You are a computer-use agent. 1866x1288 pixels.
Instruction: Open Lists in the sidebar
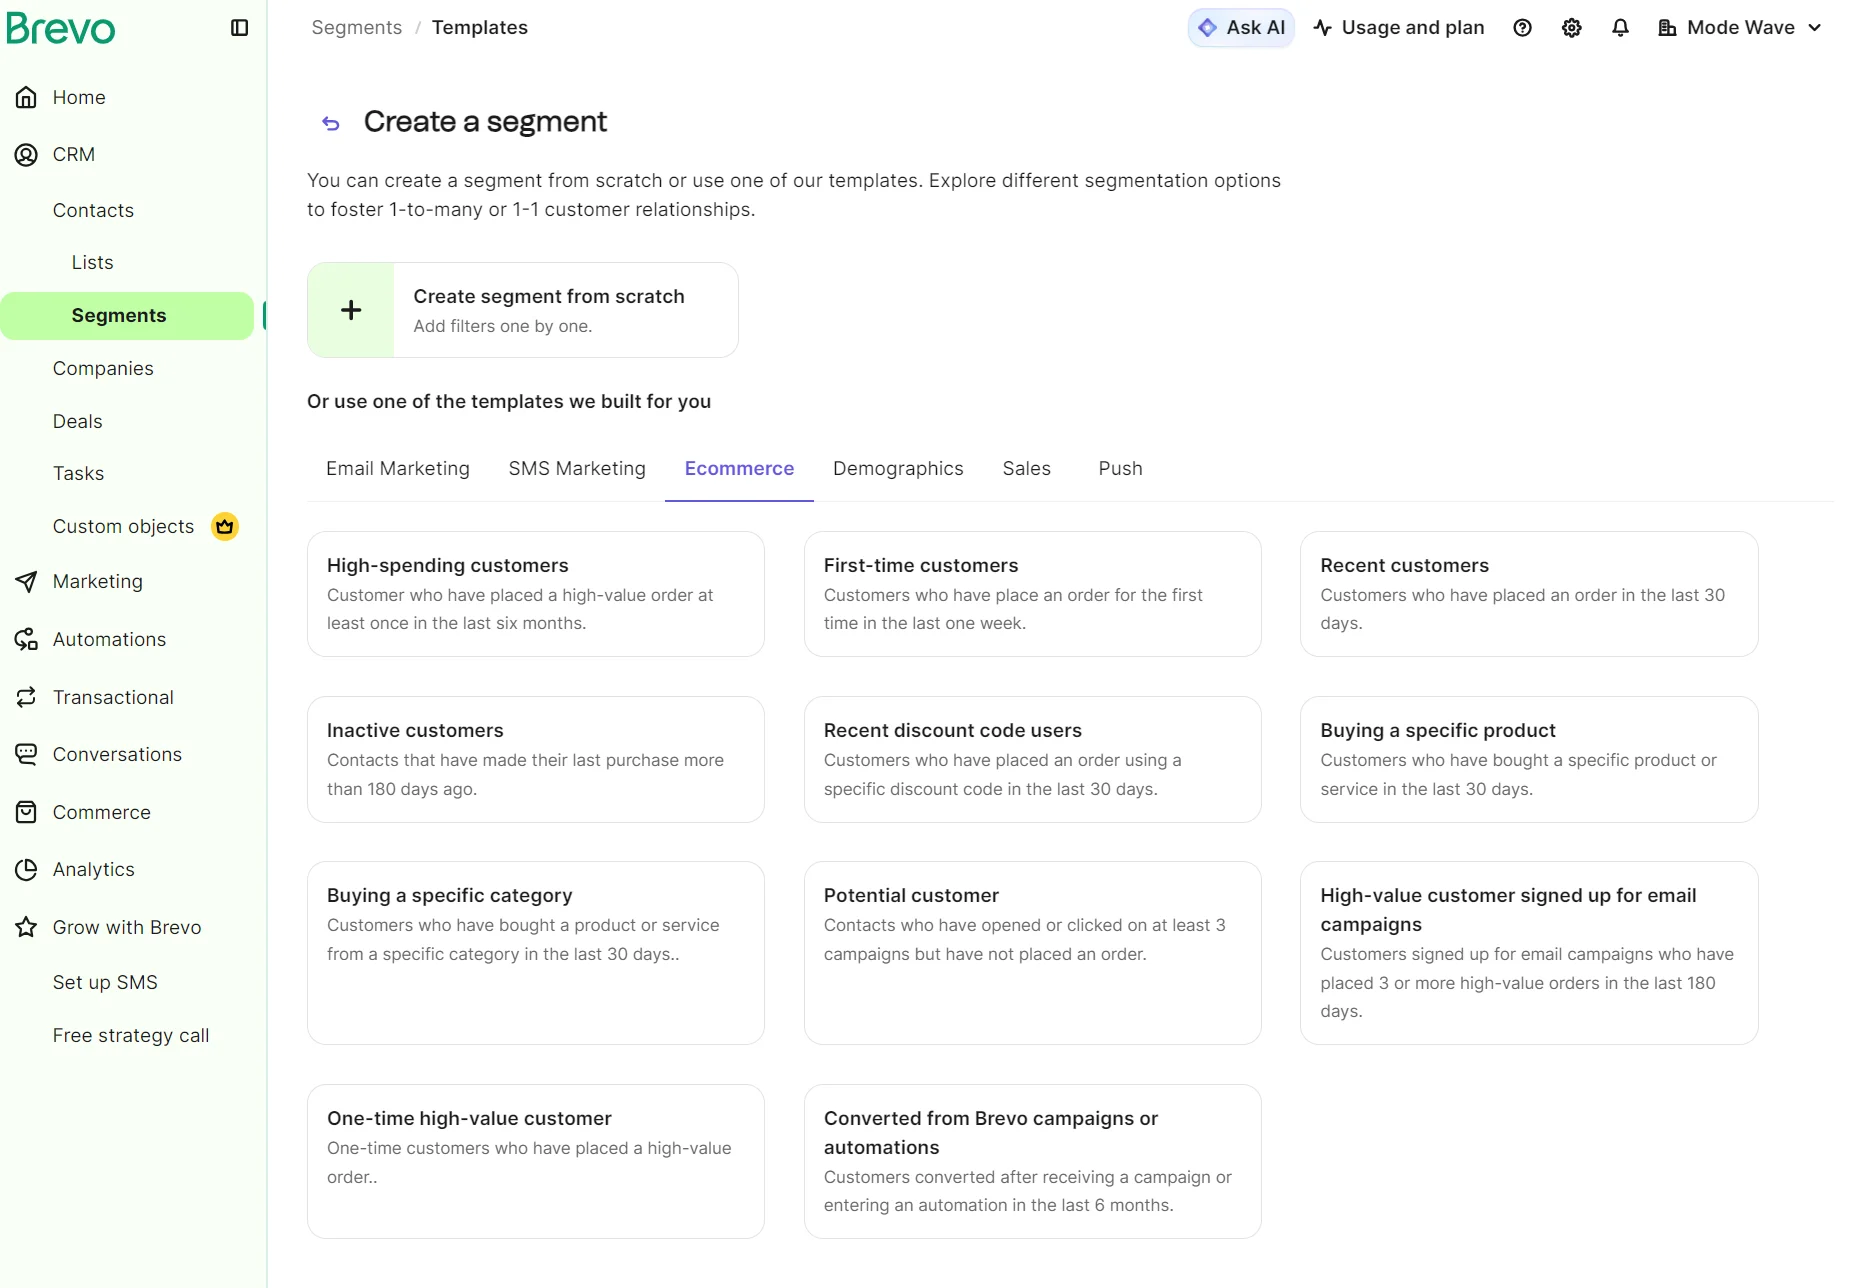(92, 262)
